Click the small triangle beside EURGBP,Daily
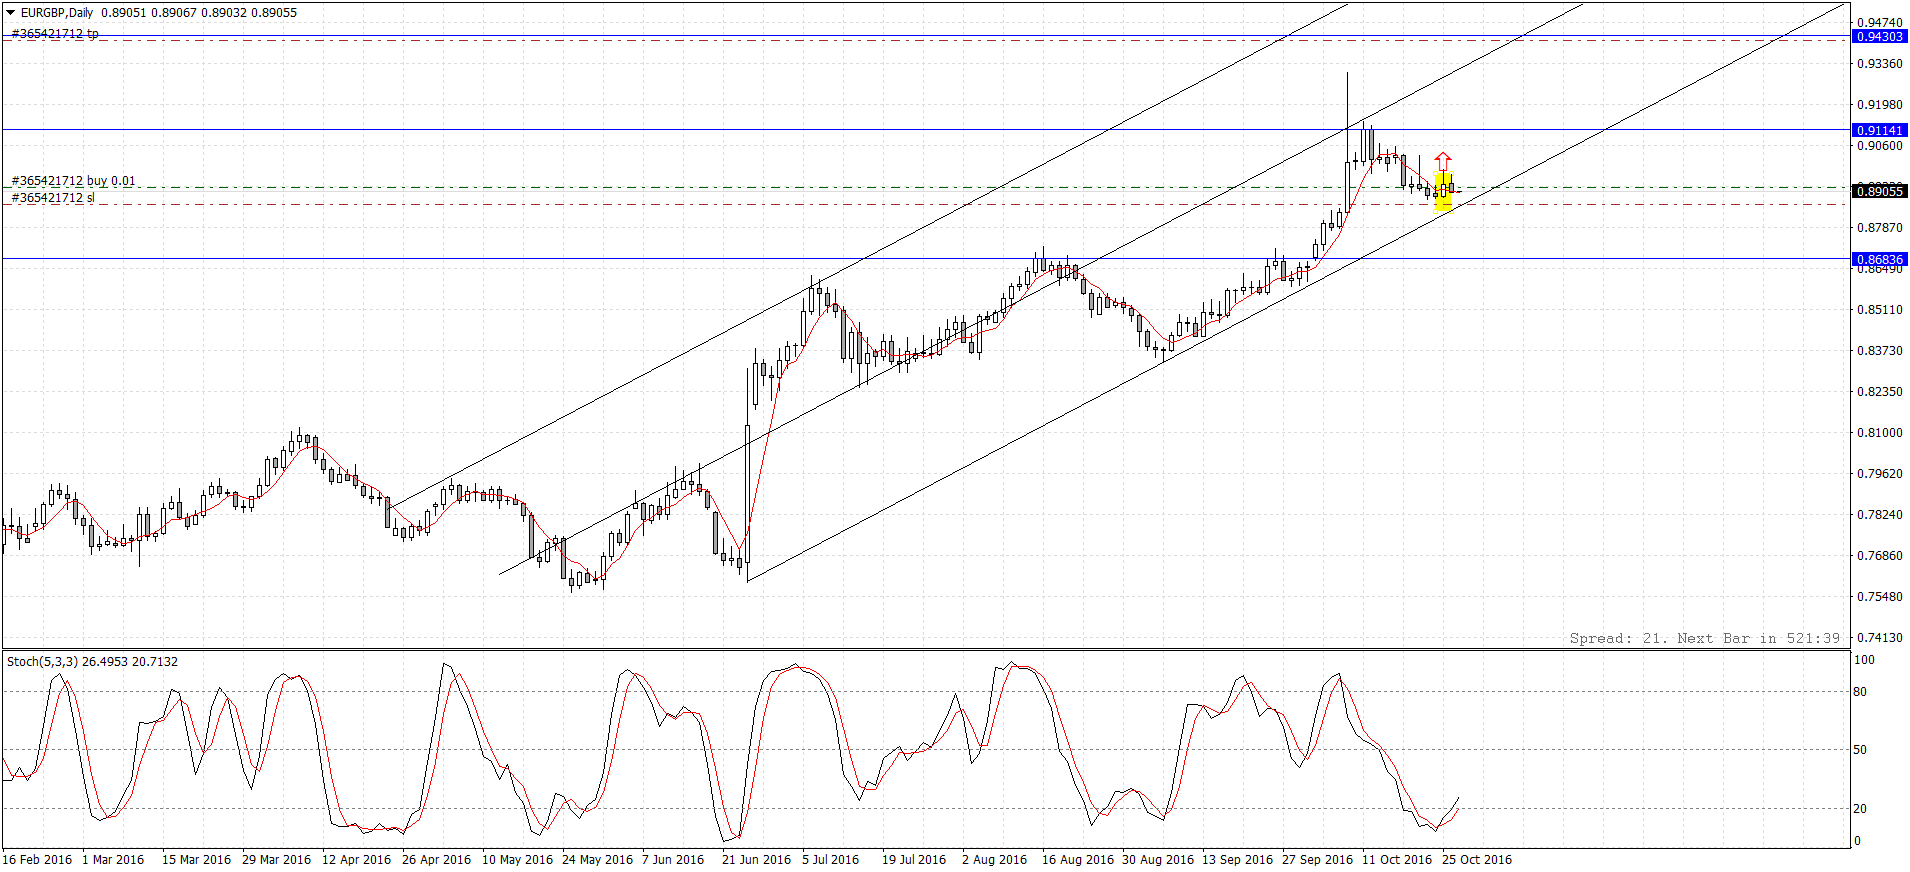Image resolution: width=1910 pixels, height=872 pixels. click(x=11, y=13)
